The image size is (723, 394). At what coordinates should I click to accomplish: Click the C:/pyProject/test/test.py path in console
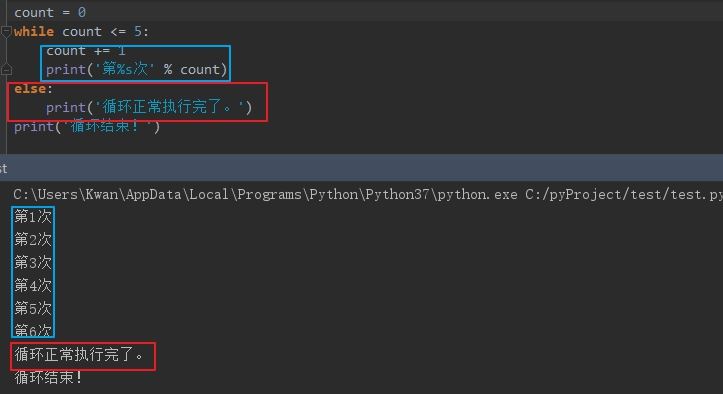(624, 195)
